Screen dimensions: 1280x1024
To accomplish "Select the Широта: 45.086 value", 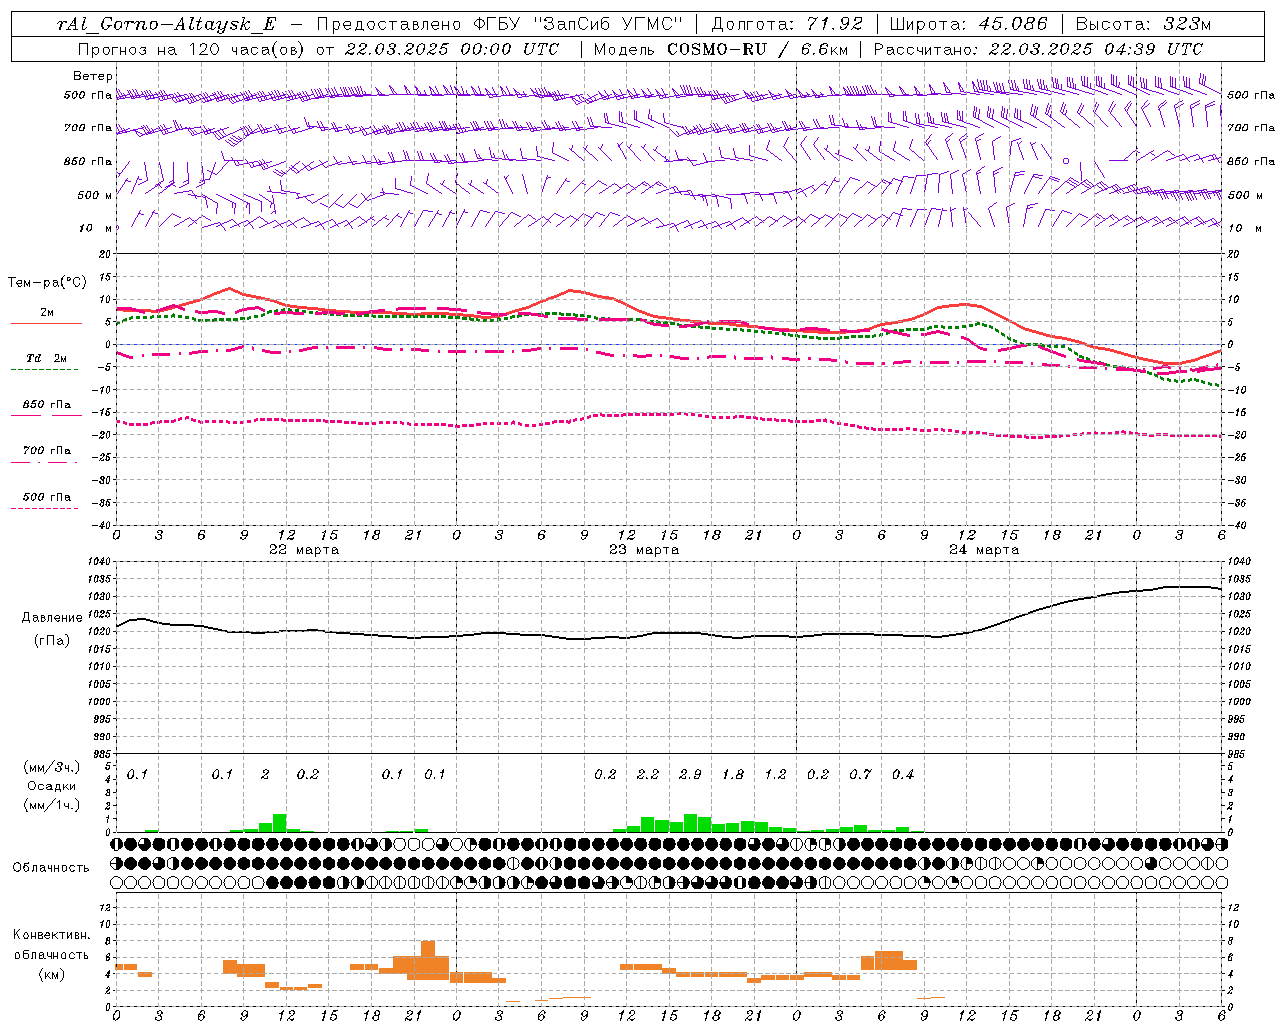I will (968, 24).
